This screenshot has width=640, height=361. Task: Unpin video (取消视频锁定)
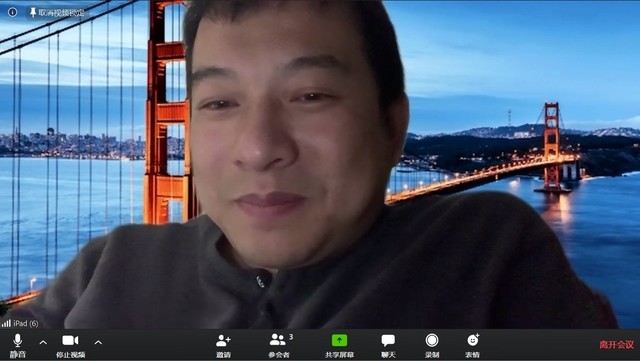[58, 13]
